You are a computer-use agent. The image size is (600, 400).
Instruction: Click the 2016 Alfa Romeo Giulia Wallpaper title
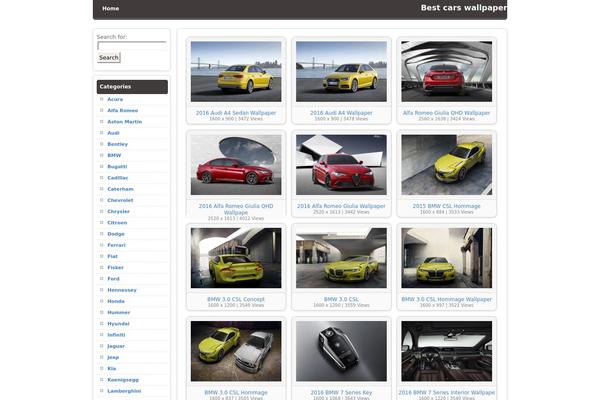tap(341, 206)
